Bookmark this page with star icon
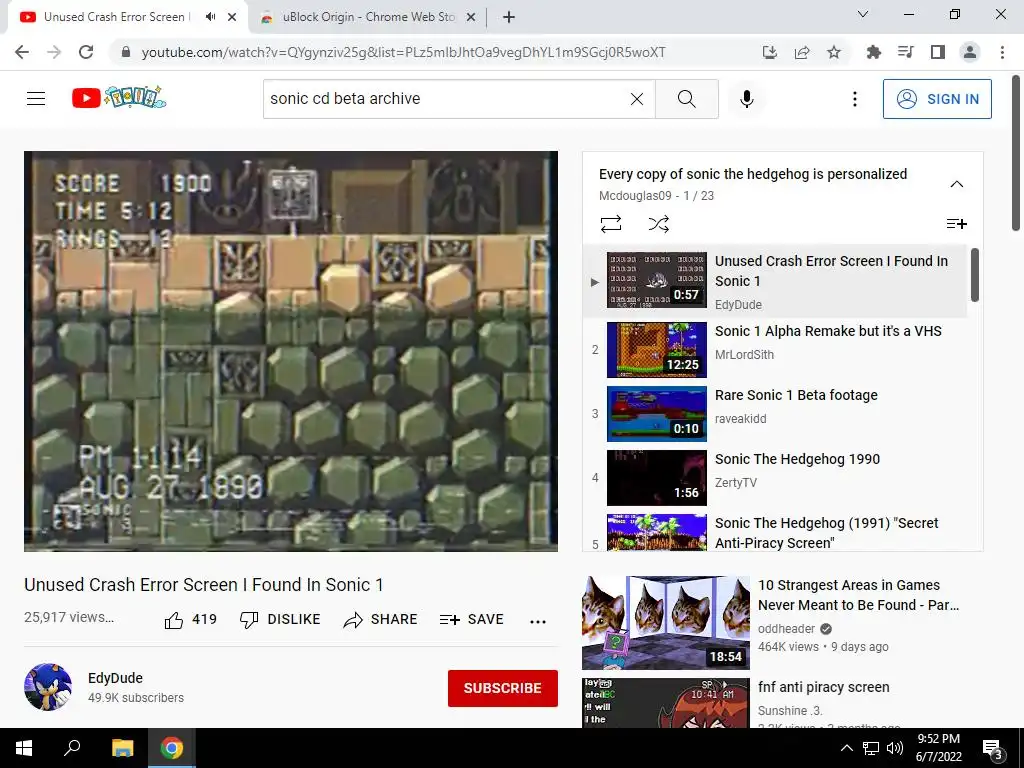Screen dimensions: 1024x768 click(x=834, y=52)
